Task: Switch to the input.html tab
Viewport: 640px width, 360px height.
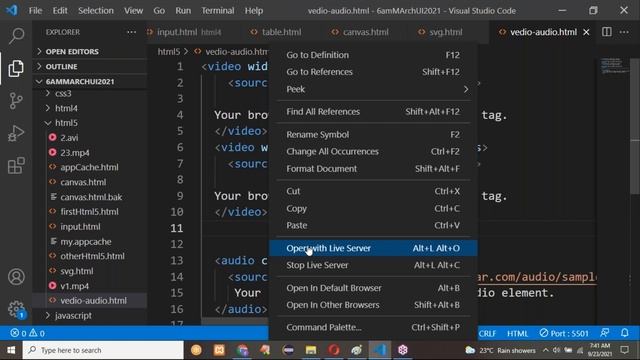Action: click(188, 32)
